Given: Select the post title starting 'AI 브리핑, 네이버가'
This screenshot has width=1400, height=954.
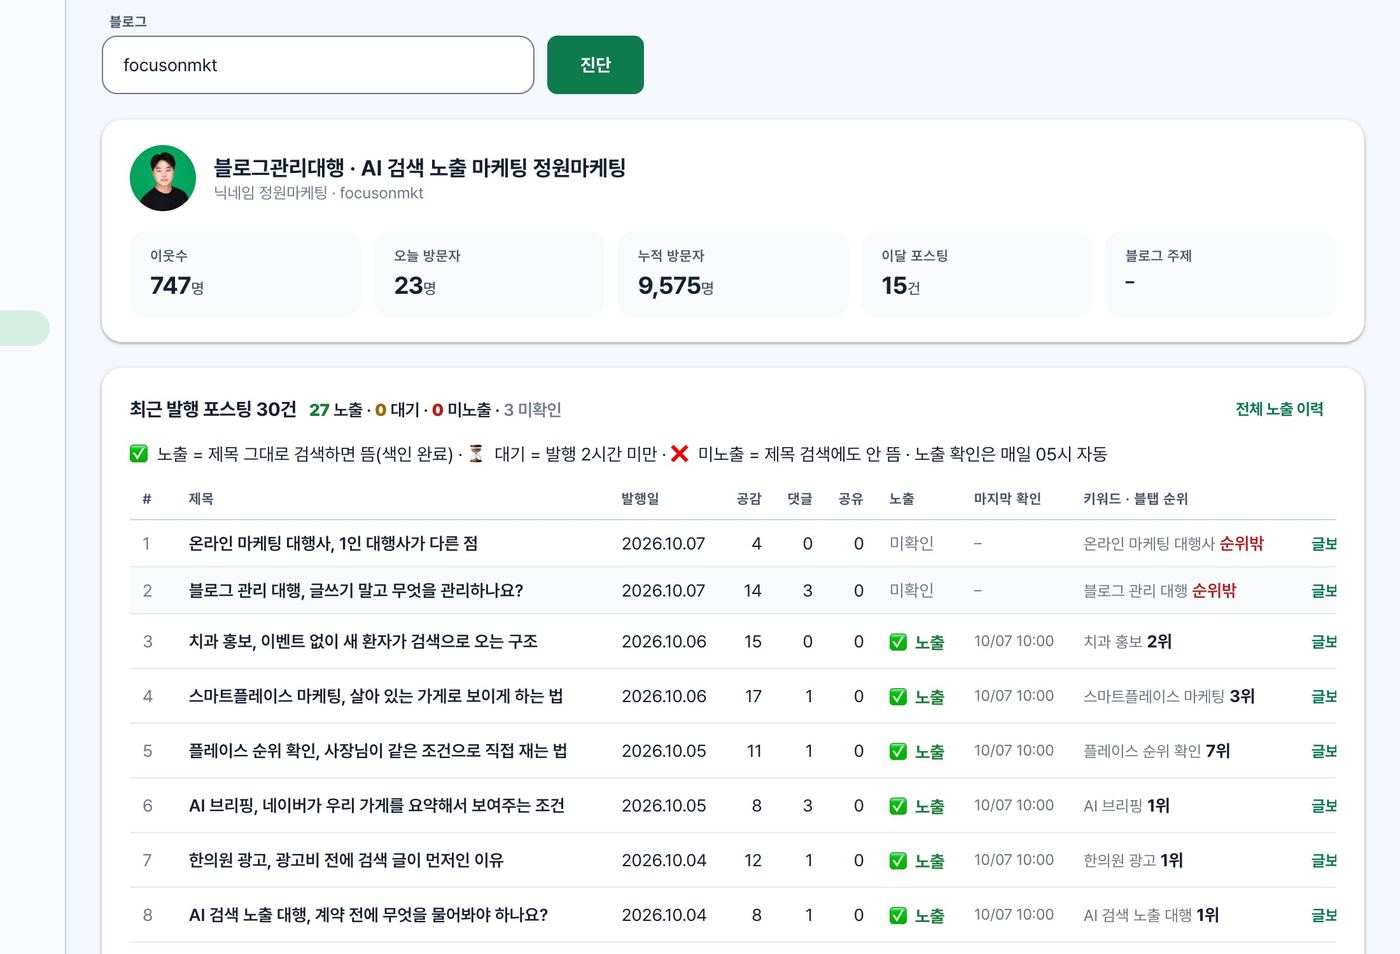Looking at the screenshot, I should (377, 806).
